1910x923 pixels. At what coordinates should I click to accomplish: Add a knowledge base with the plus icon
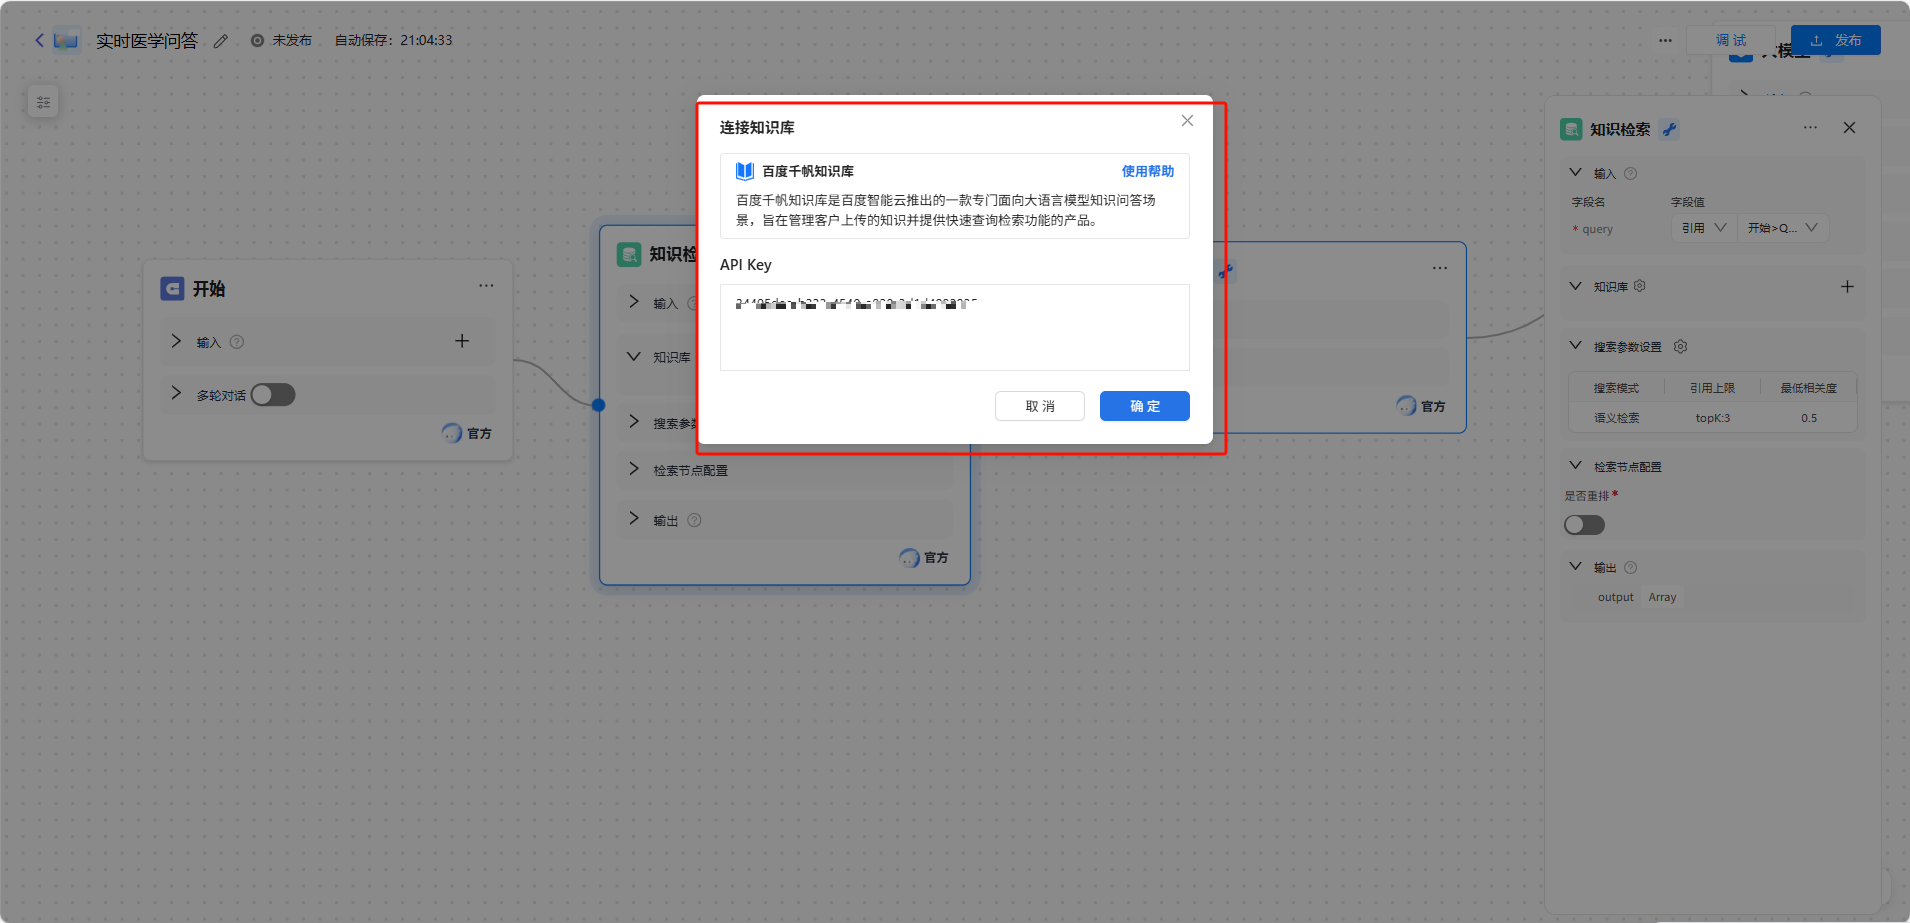(1847, 287)
